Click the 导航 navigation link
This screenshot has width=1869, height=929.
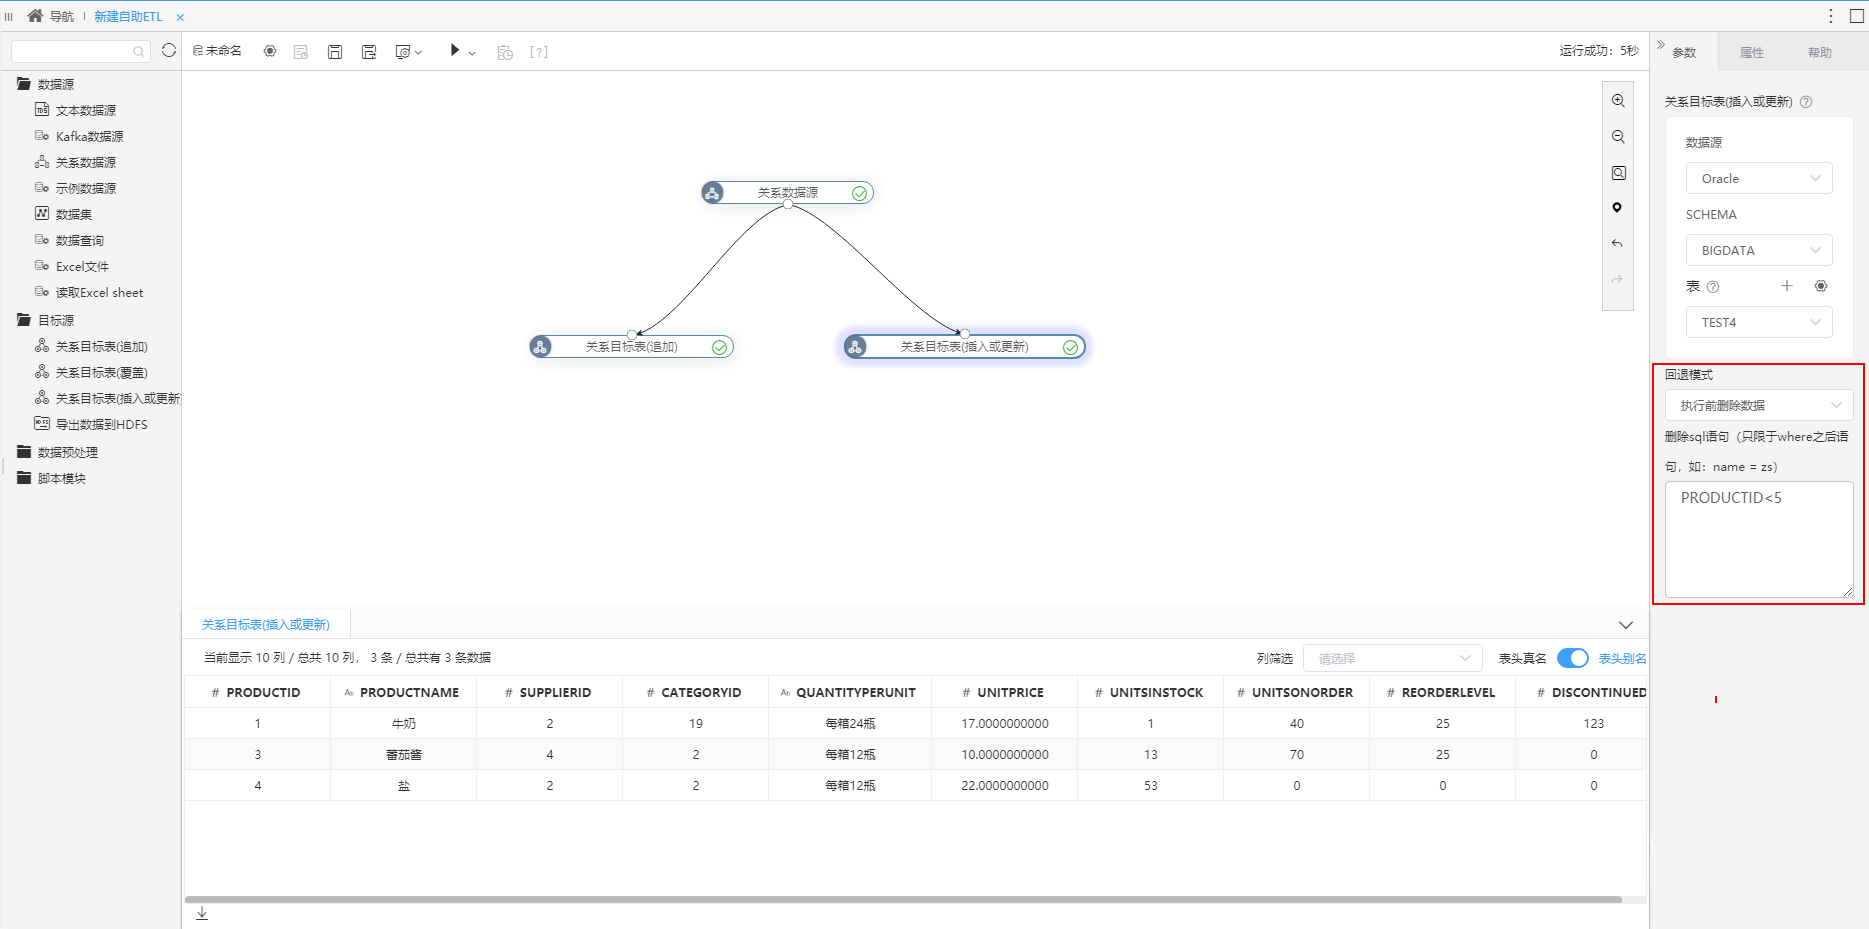click(x=62, y=17)
